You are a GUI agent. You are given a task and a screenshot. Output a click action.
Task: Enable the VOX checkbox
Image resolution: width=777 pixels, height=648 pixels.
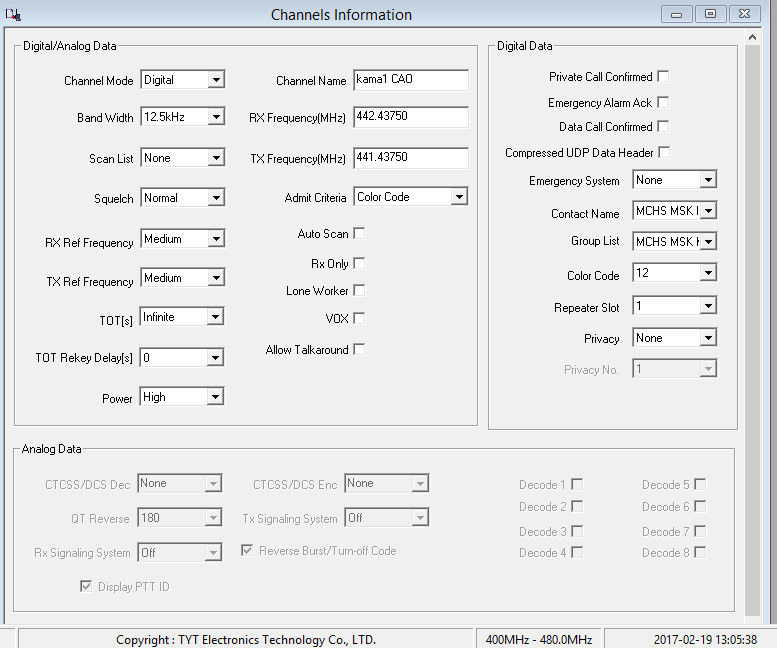359,318
